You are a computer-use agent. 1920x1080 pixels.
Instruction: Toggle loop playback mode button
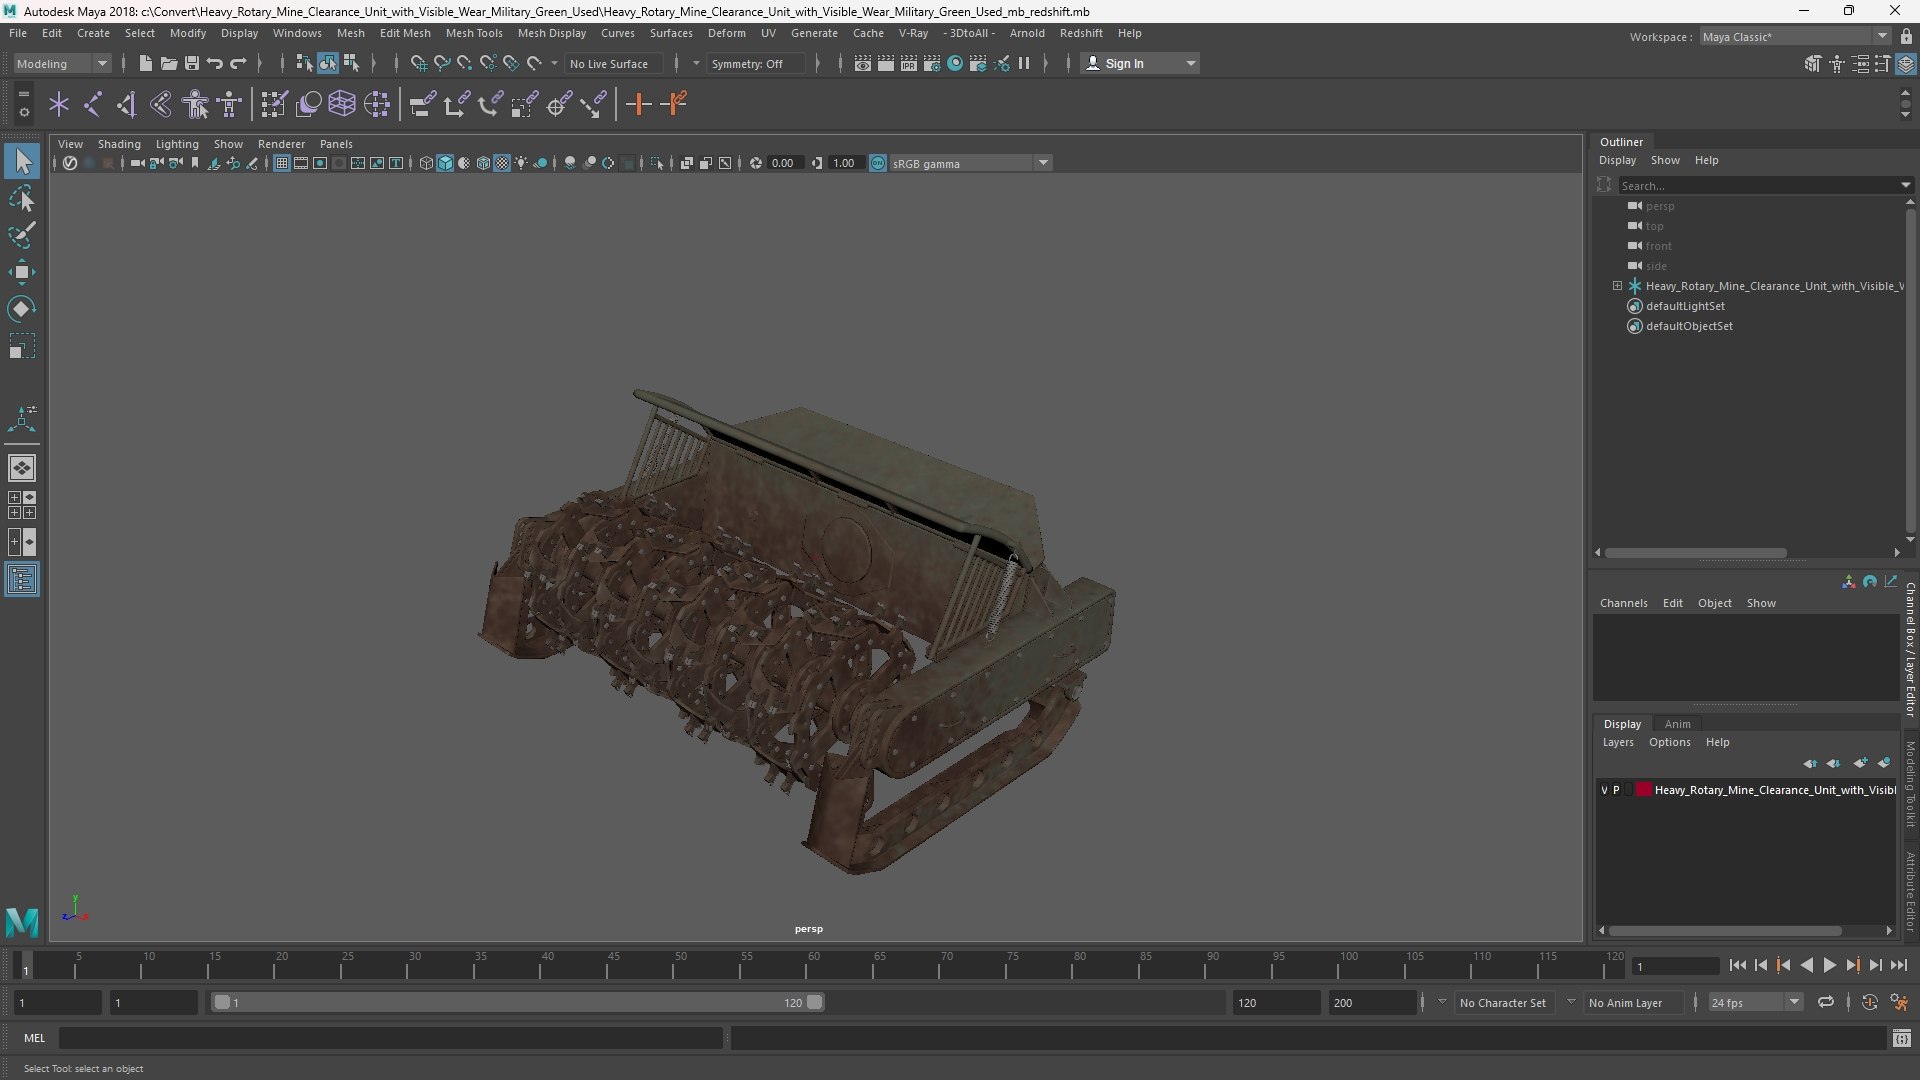[x=1825, y=1002]
